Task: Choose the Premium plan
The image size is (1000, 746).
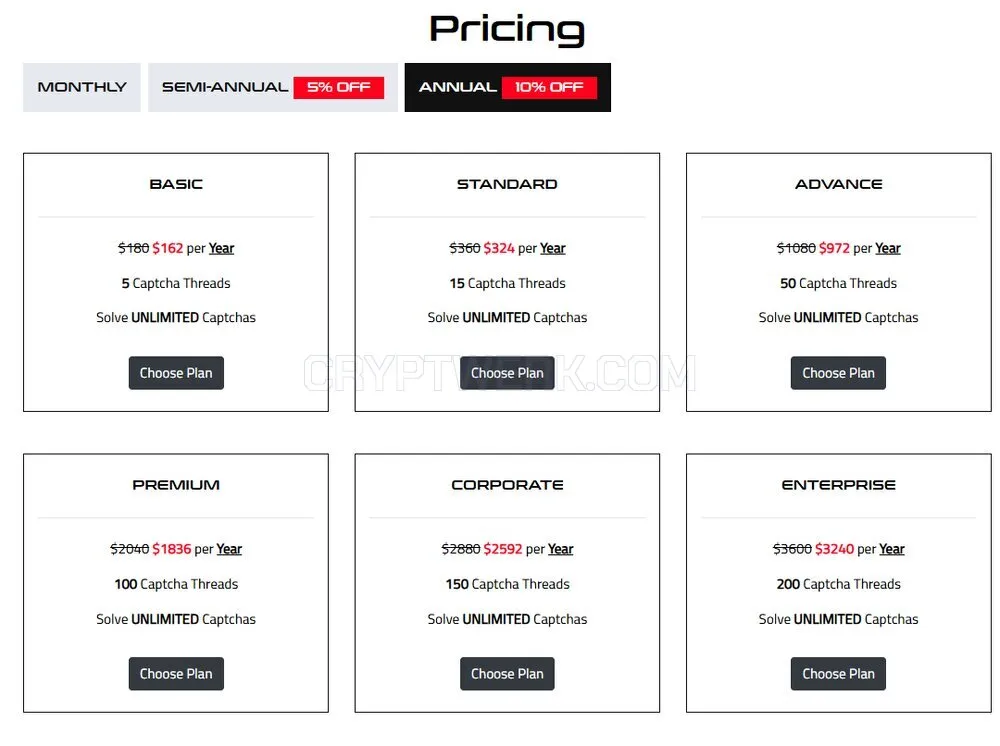Action: coord(176,674)
